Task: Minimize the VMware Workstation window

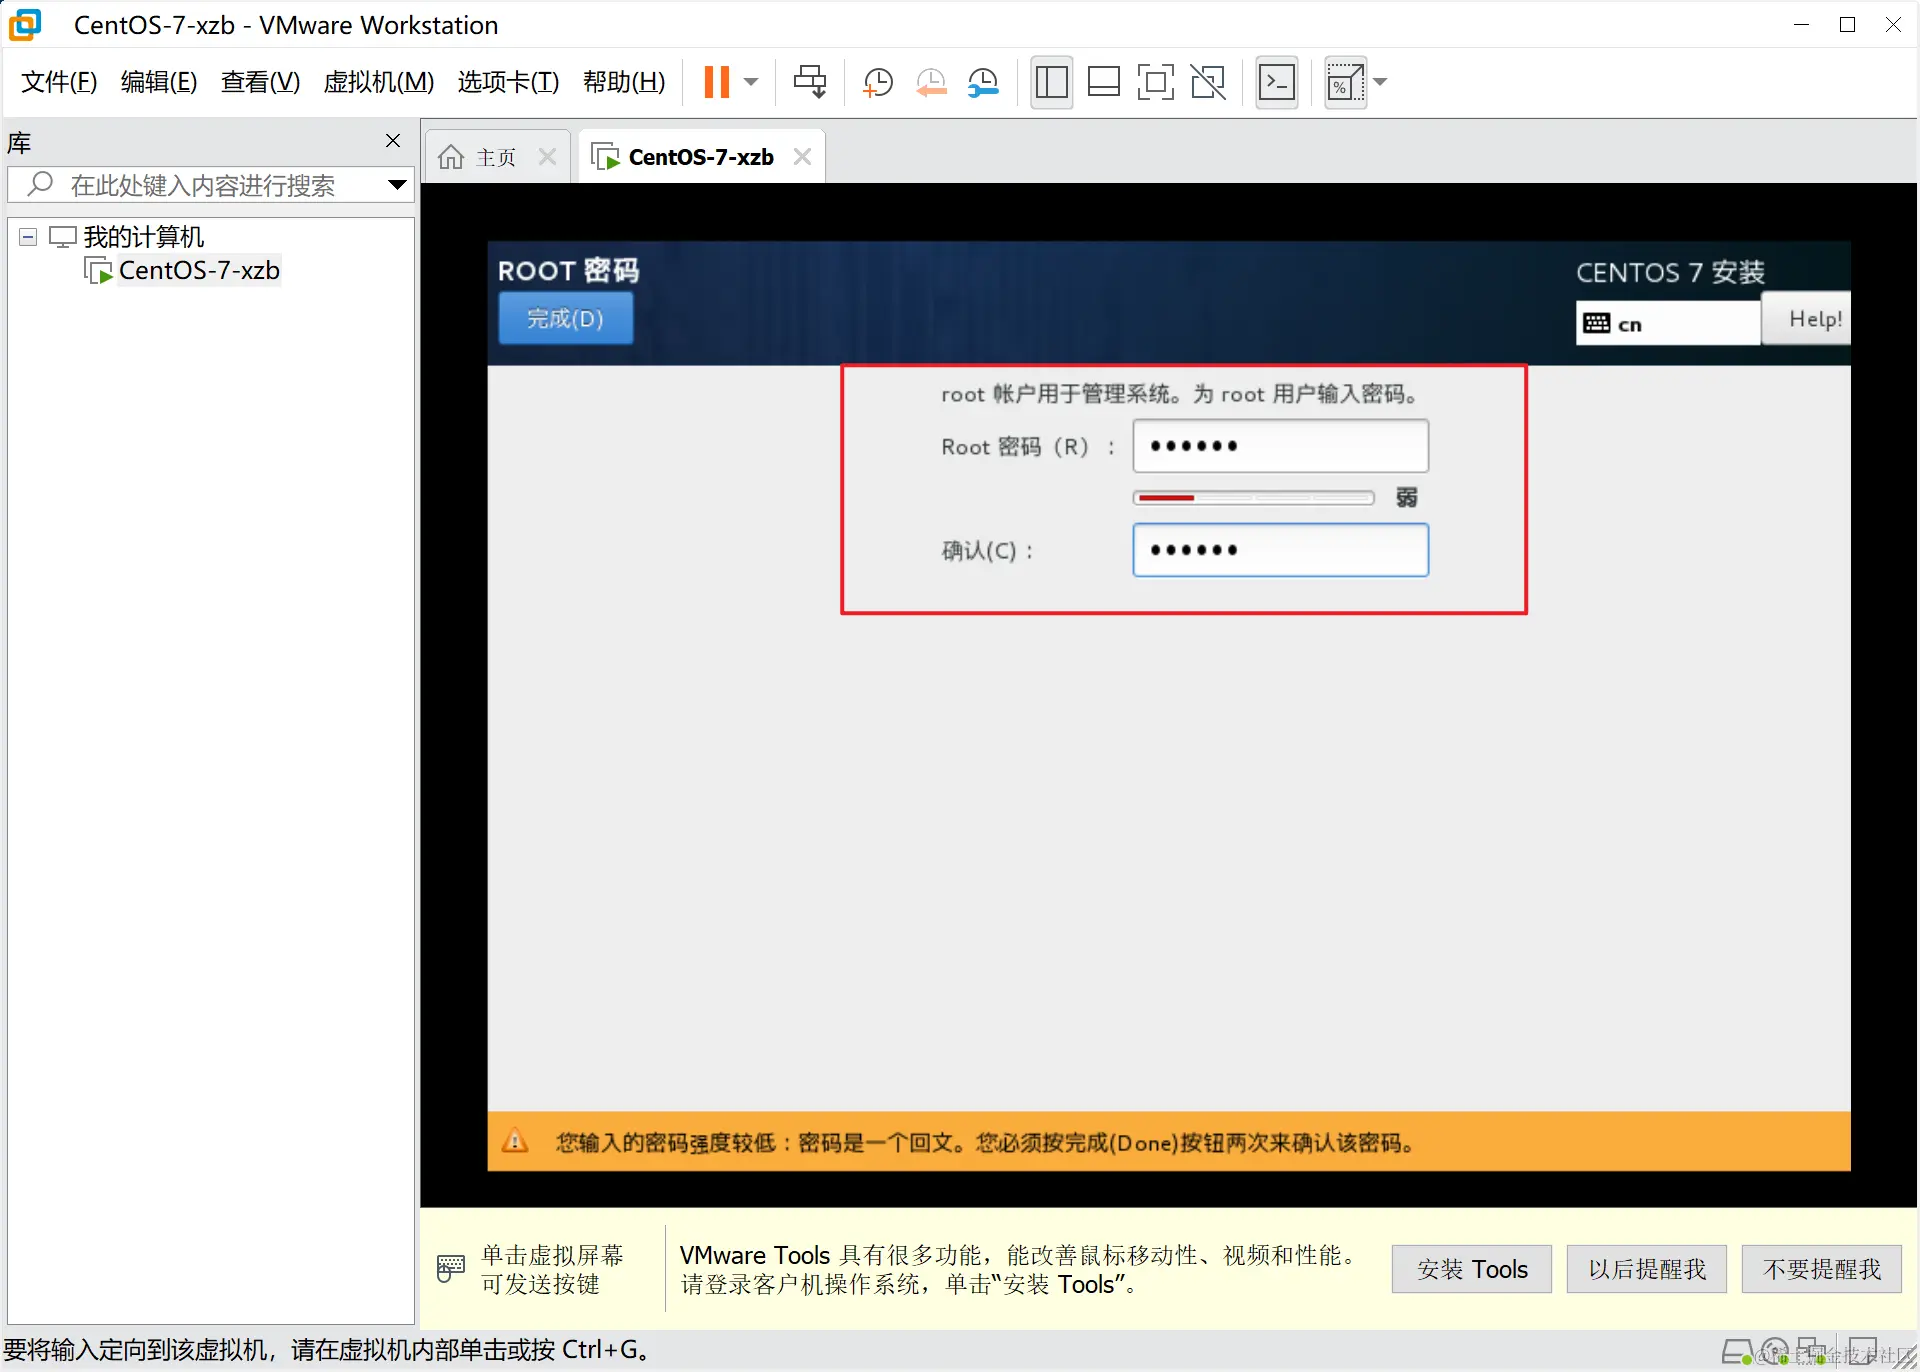Action: (x=1802, y=25)
